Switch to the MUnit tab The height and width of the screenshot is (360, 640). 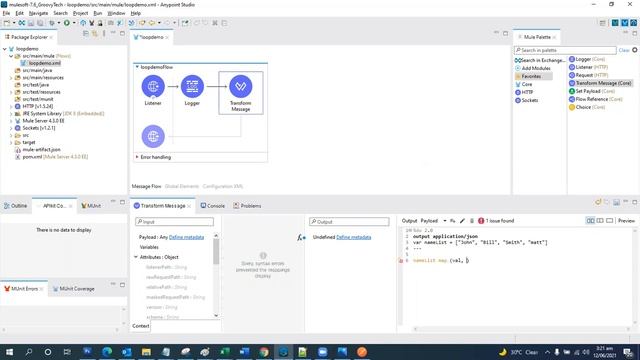pyautogui.click(x=91, y=206)
